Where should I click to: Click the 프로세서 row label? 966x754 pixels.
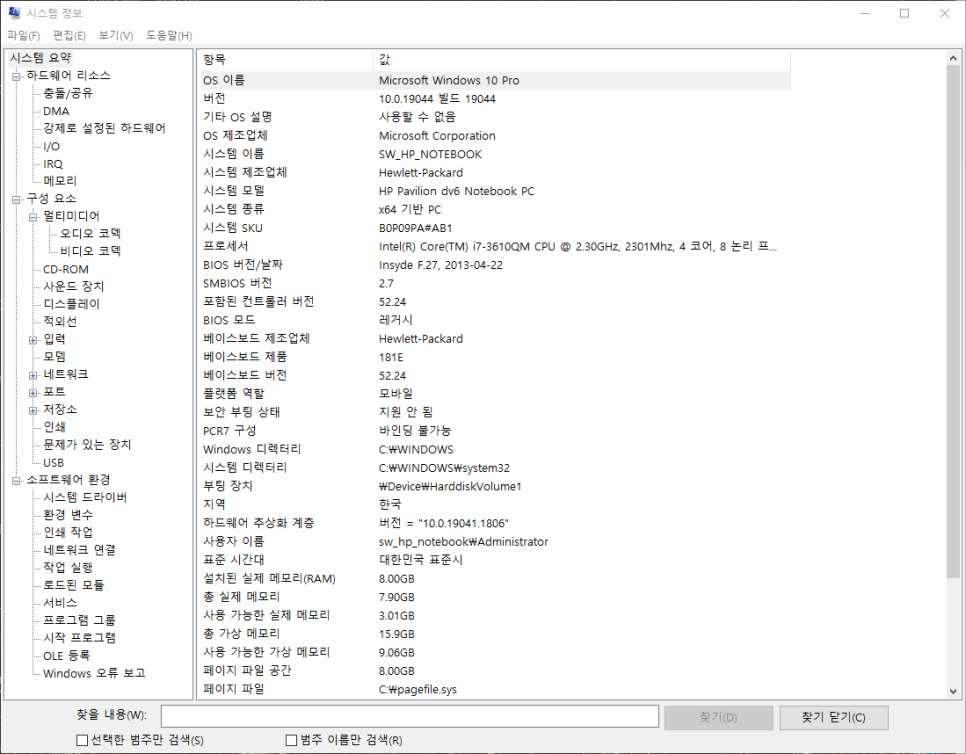coord(225,246)
